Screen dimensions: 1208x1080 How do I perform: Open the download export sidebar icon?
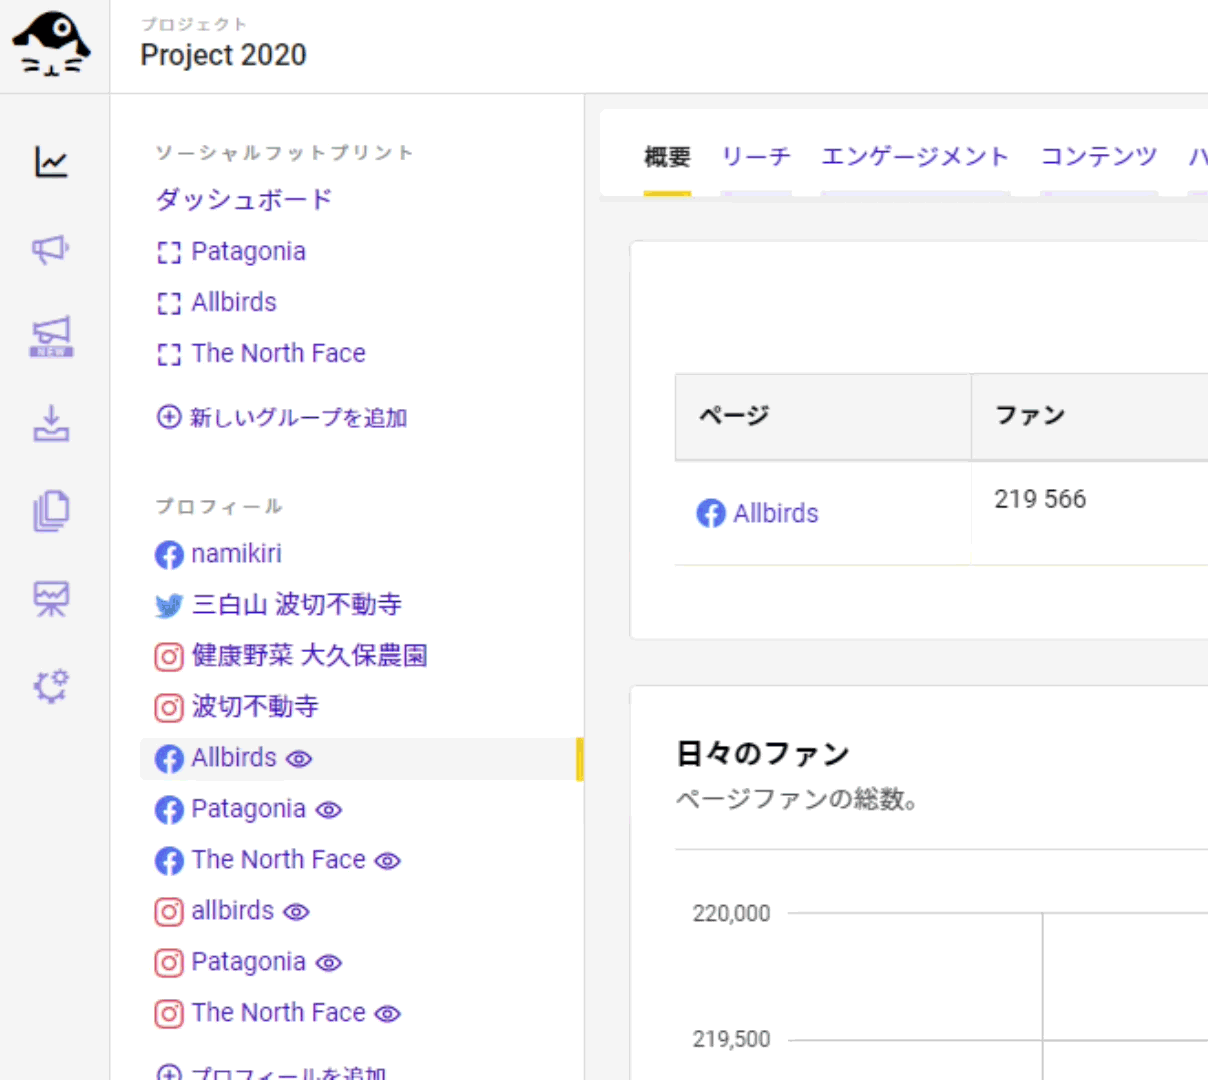51,424
